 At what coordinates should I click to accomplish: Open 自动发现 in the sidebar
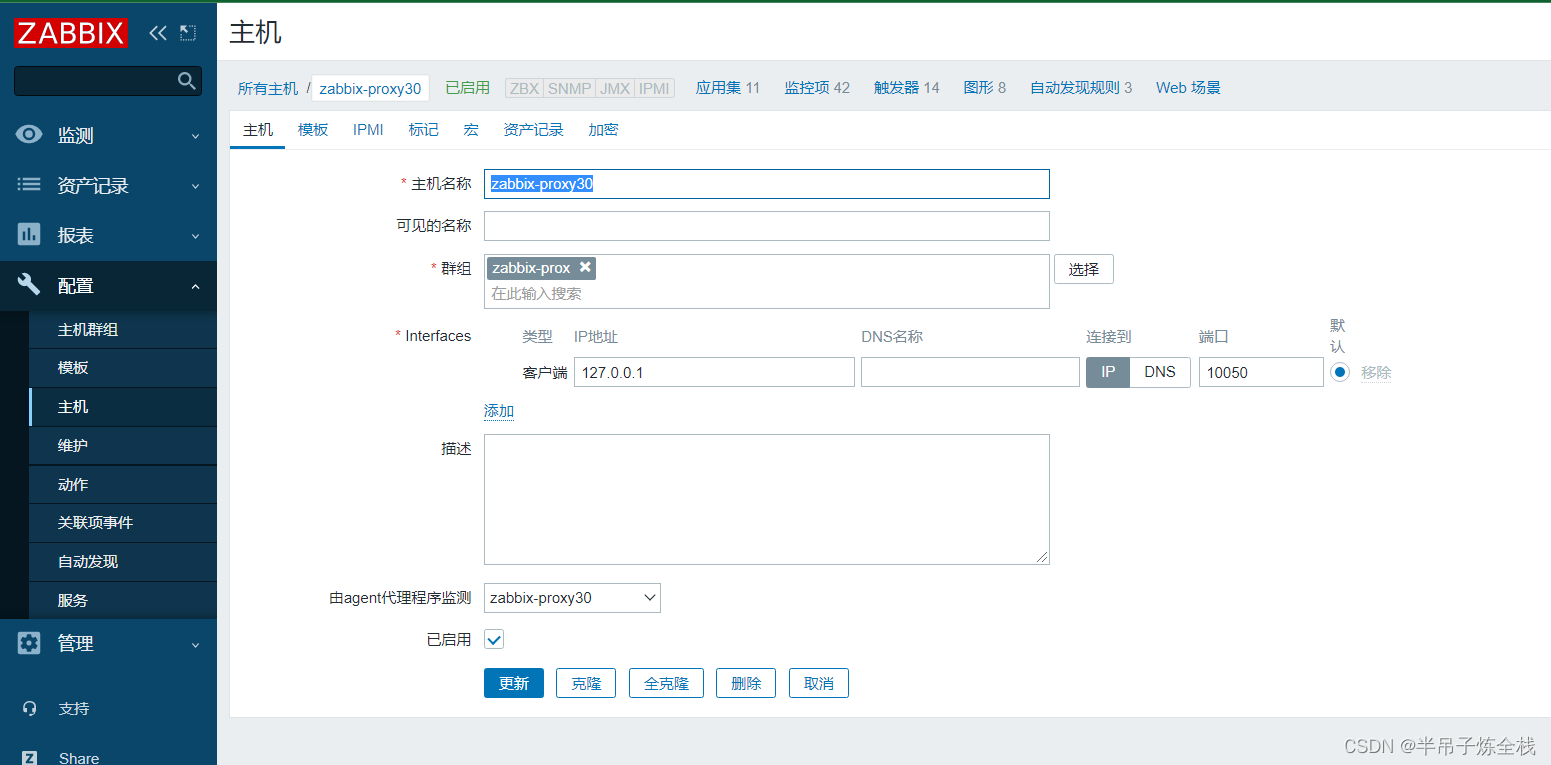(123, 562)
